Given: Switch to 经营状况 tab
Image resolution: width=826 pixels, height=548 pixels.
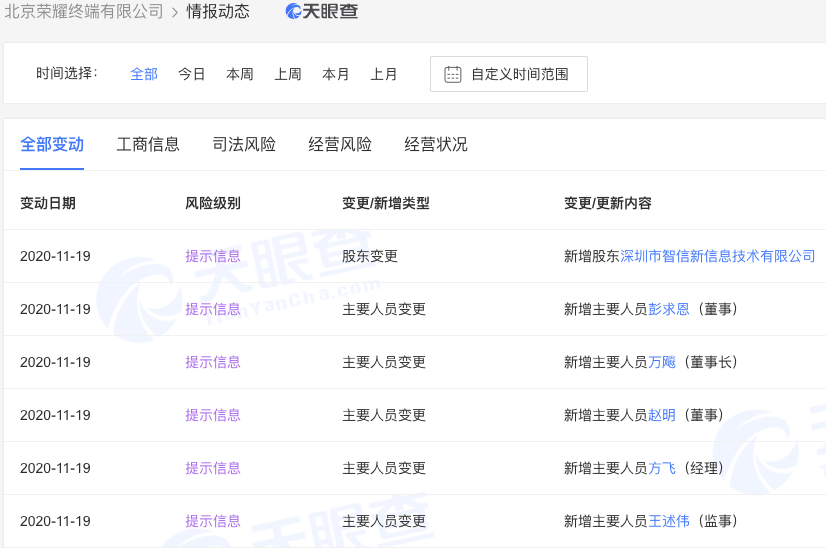Looking at the screenshot, I should click(x=436, y=144).
